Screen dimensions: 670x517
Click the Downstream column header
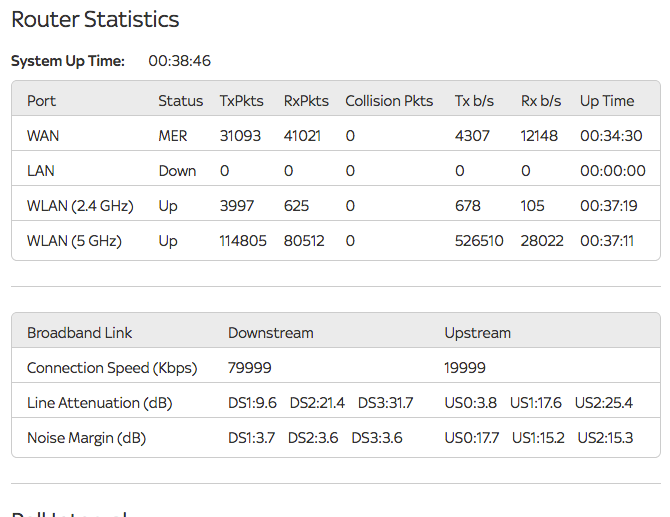(270, 333)
